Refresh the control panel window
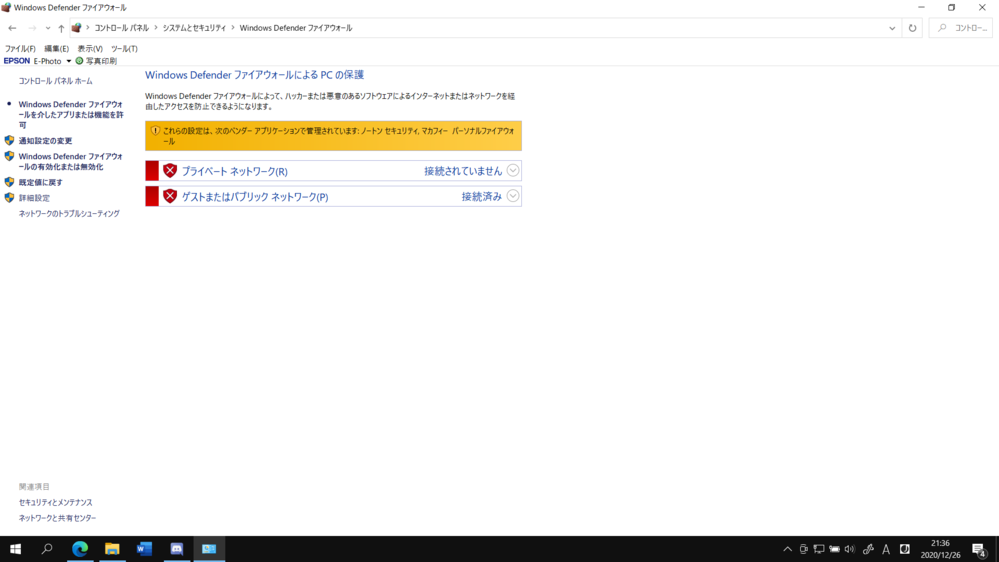Viewport: 999px width, 562px height. 912,28
